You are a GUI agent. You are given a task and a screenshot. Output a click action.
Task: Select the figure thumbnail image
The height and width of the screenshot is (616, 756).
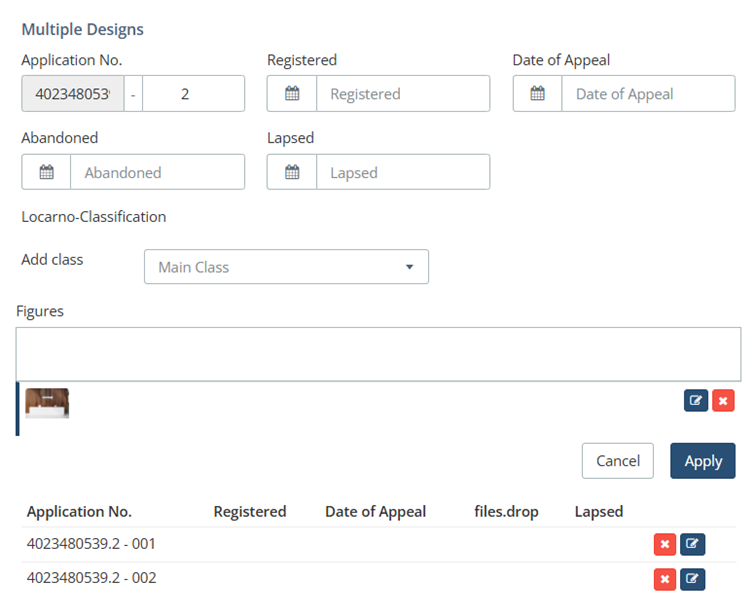47,403
